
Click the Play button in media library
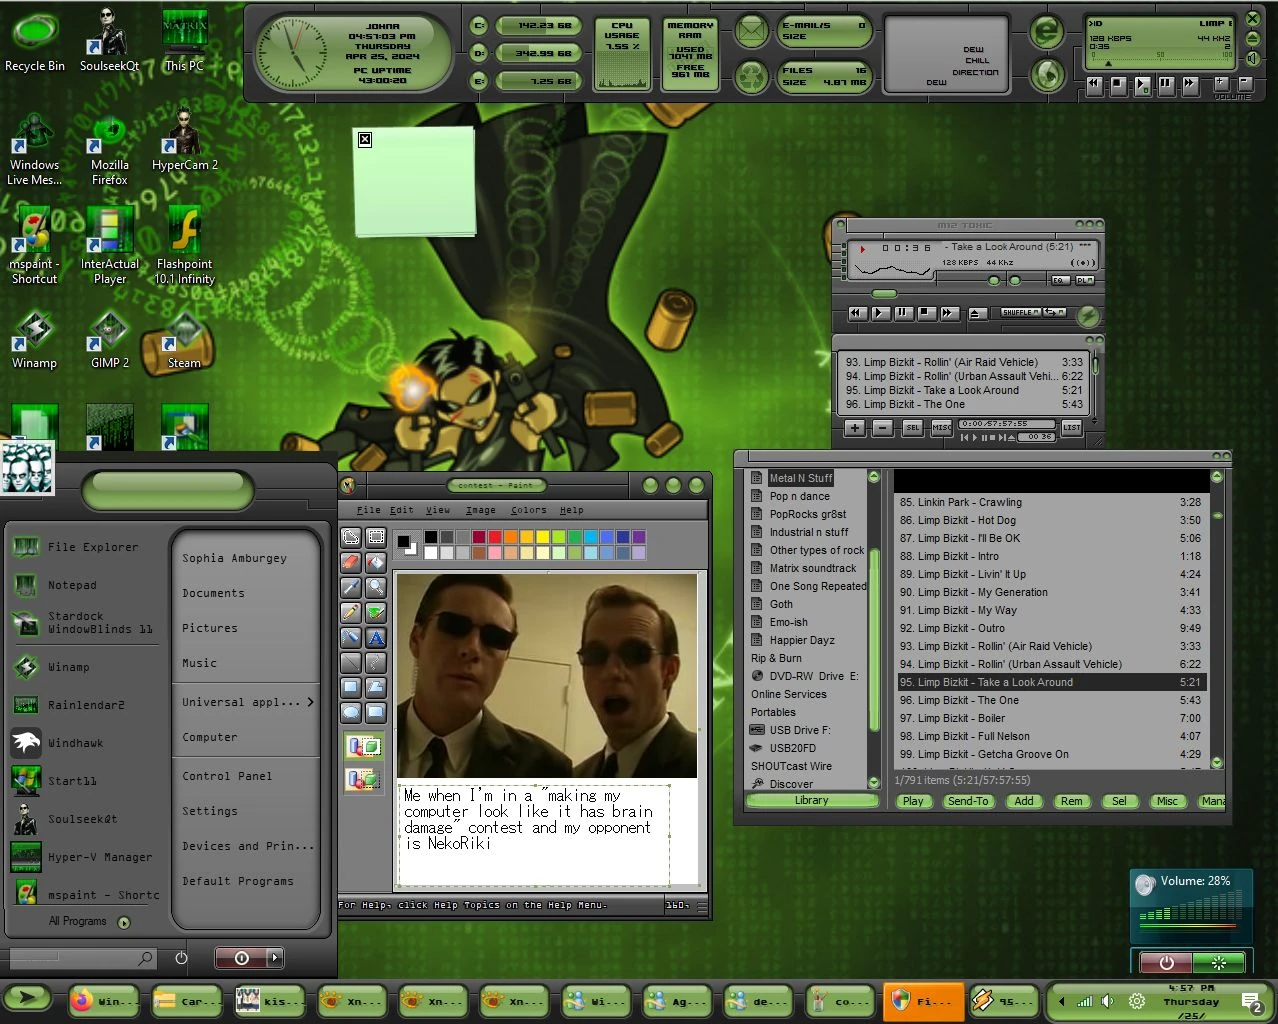tap(913, 801)
